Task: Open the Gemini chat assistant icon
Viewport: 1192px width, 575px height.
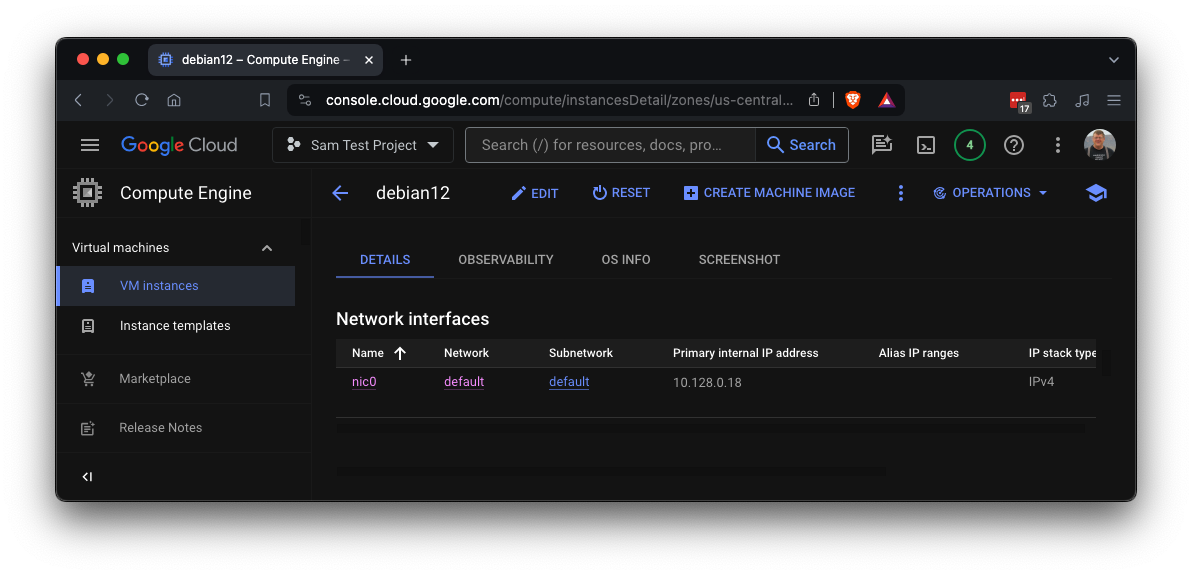Action: tap(881, 145)
